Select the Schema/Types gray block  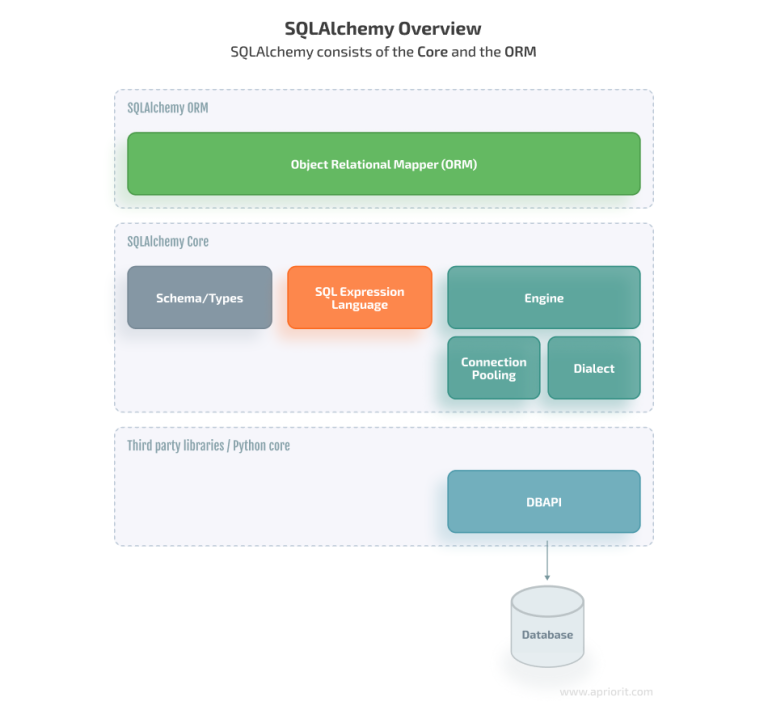199,298
